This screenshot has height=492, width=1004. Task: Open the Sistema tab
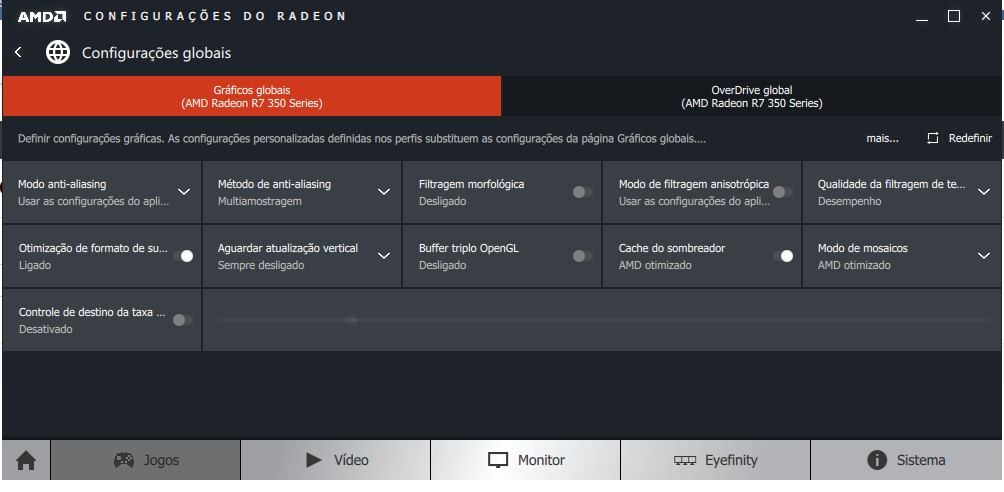click(906, 460)
